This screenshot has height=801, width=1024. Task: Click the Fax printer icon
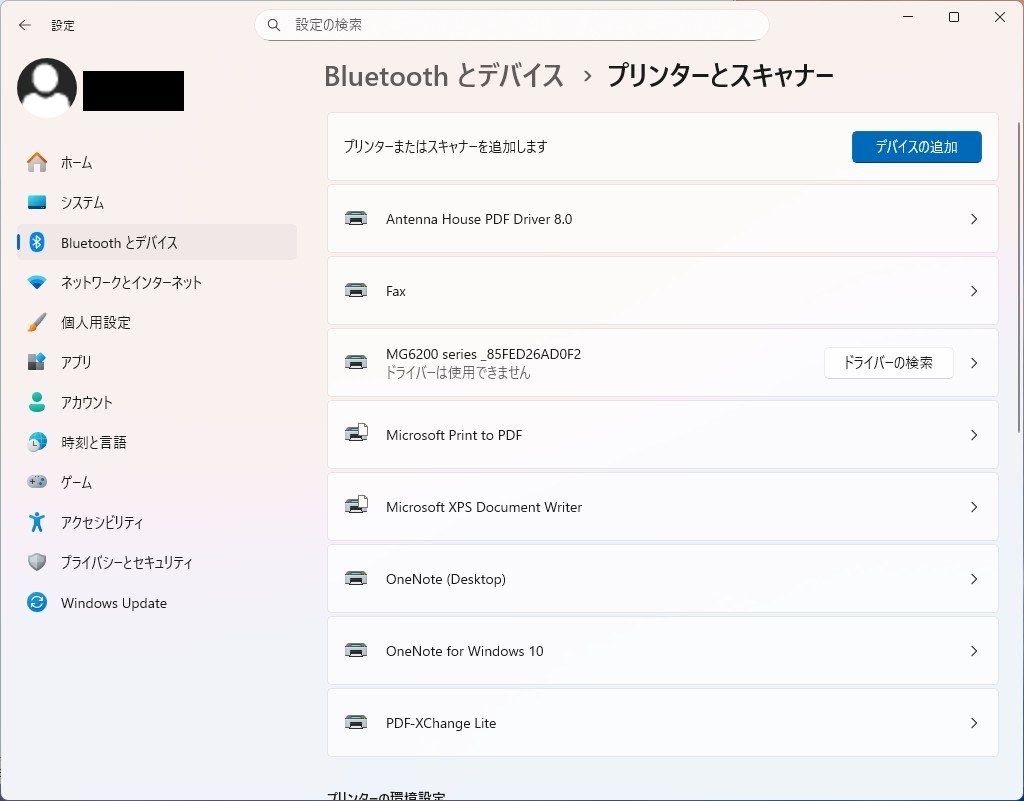point(356,291)
